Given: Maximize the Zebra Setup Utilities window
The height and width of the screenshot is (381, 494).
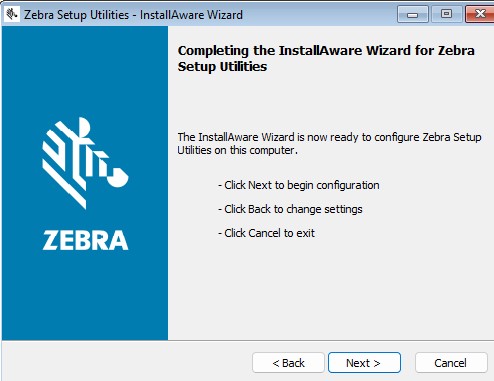Looking at the screenshot, I should click(x=446, y=14).
